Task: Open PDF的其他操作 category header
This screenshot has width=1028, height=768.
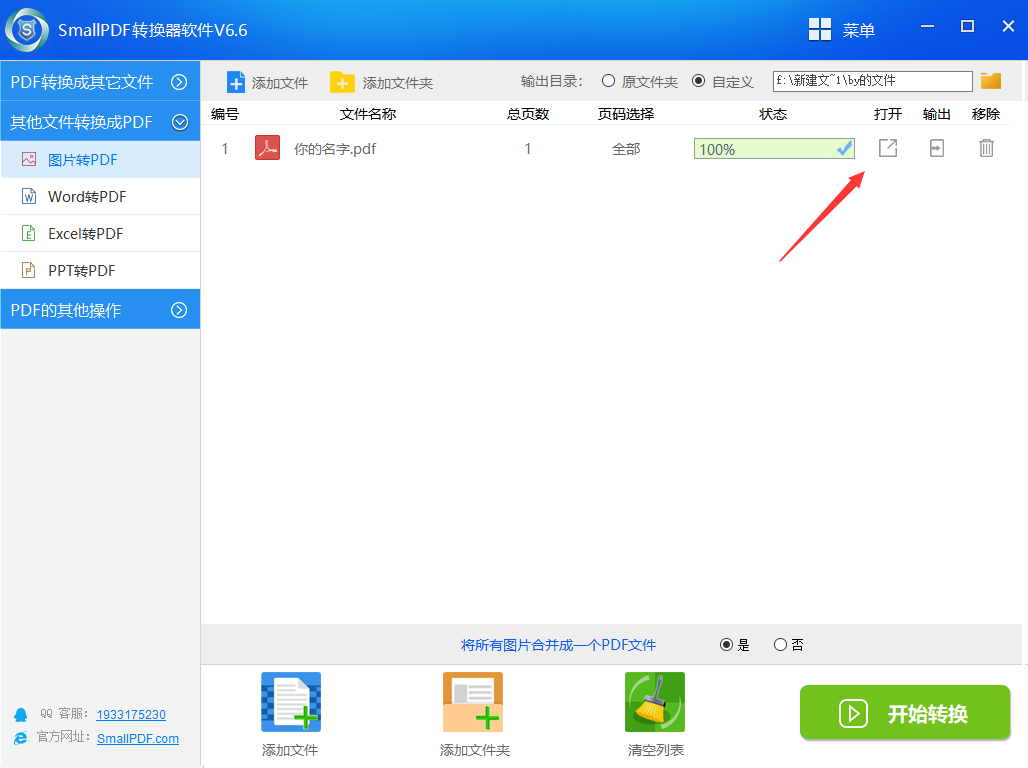Action: point(100,310)
